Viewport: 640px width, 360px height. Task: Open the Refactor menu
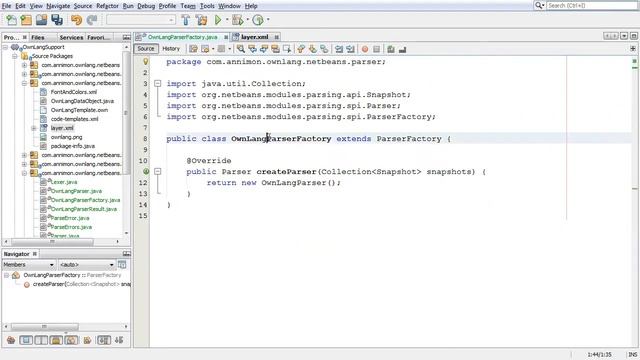(x=107, y=6)
